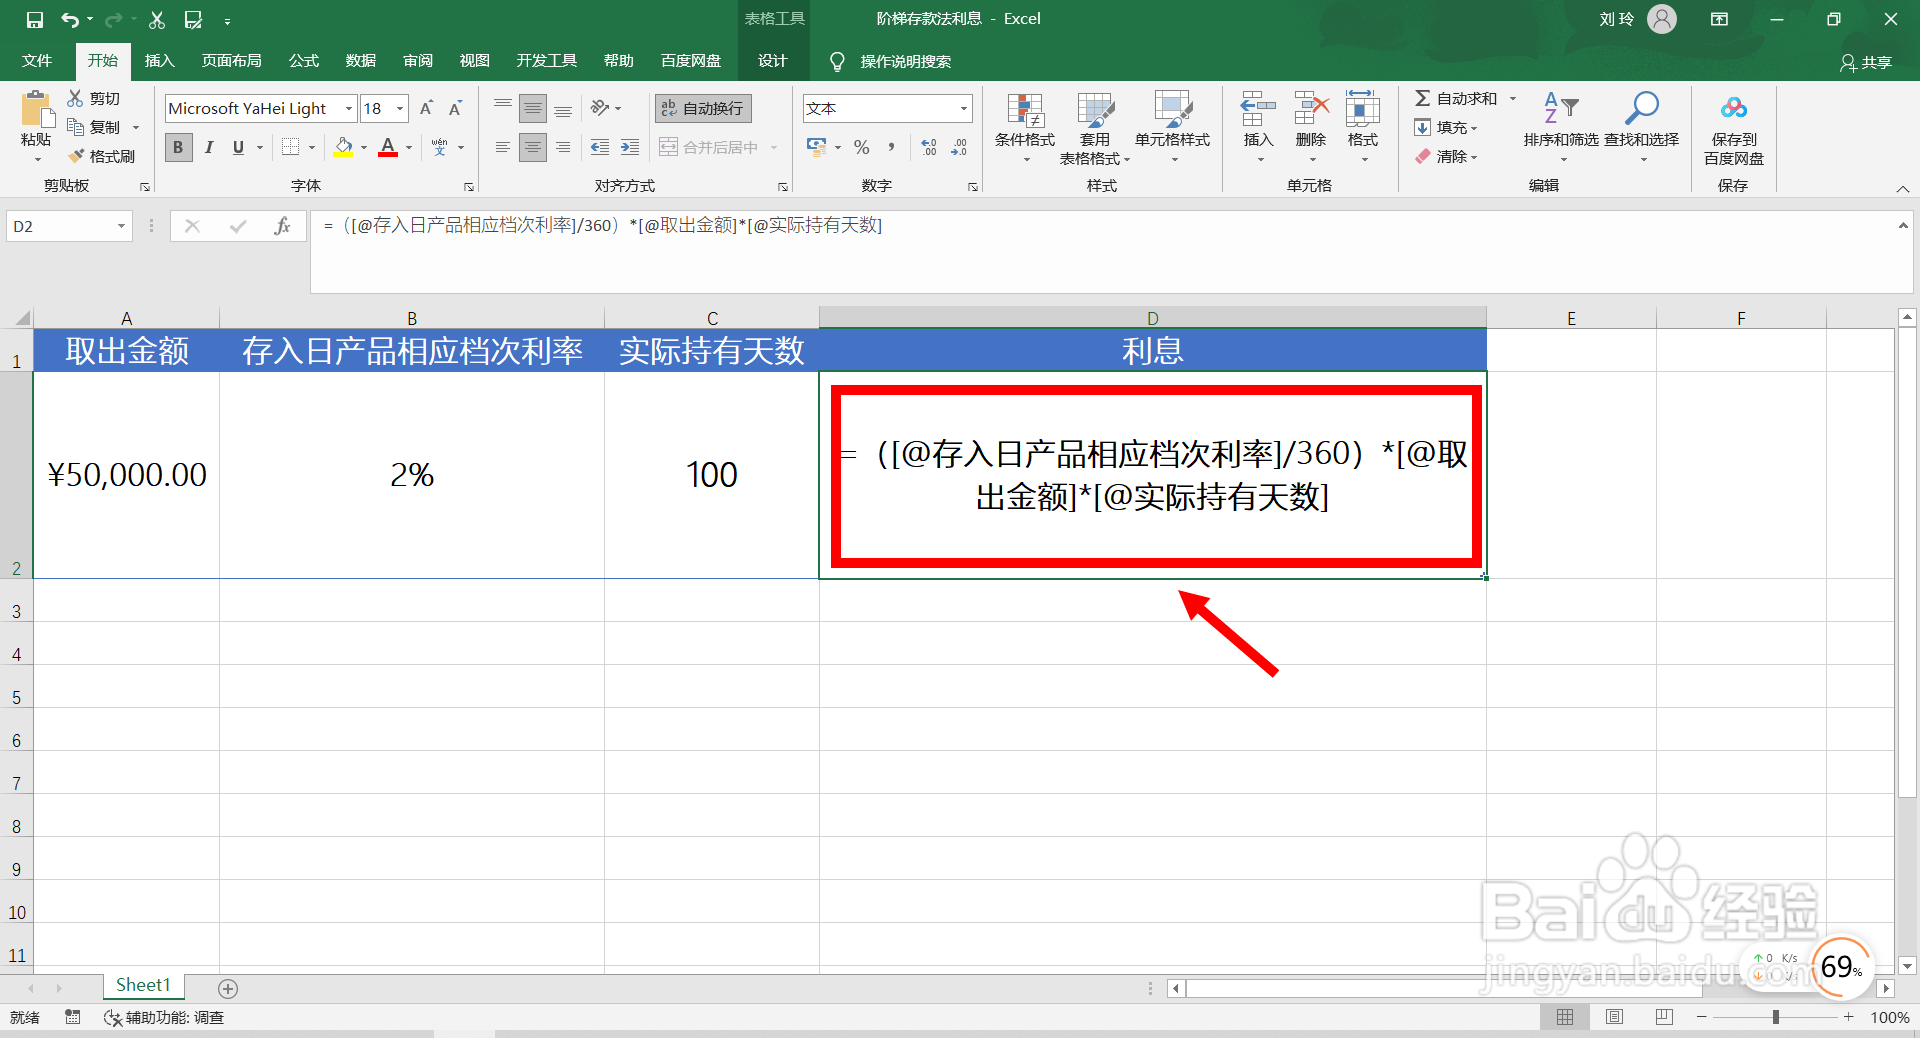This screenshot has height=1038, width=1928.
Task: Expand the fill color dropdown arrow
Action: click(362, 147)
